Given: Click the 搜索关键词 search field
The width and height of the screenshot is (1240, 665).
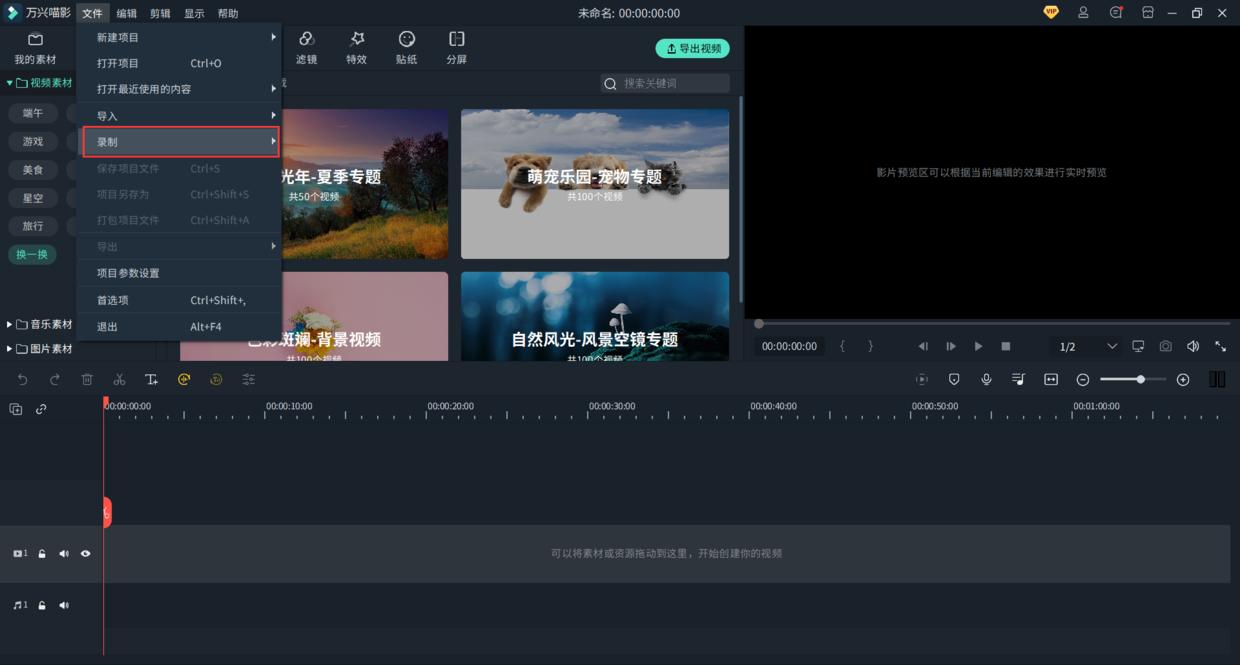Looking at the screenshot, I should pyautogui.click(x=672, y=83).
